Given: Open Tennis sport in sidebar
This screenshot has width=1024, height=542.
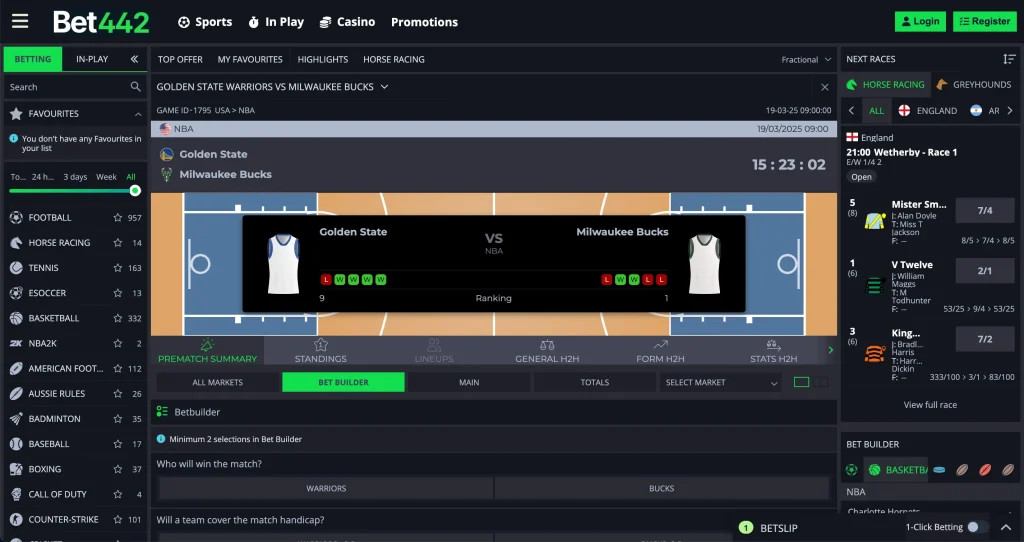Looking at the screenshot, I should pos(43,268).
